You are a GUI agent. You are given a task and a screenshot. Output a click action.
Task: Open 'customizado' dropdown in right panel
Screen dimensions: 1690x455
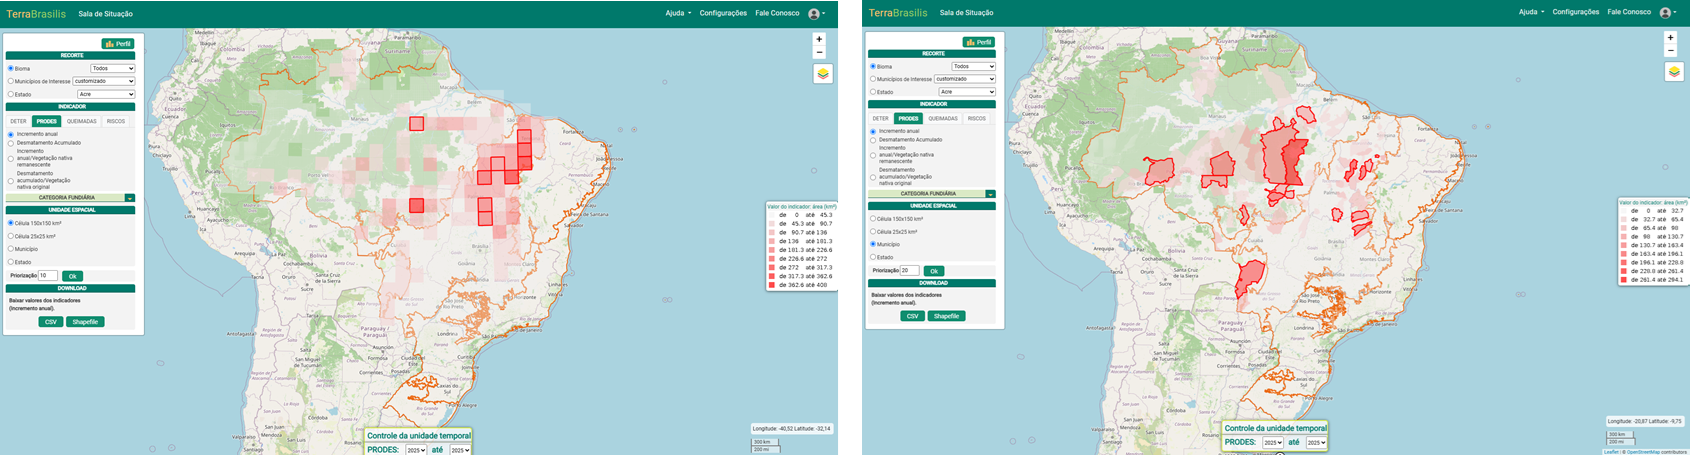coord(966,78)
